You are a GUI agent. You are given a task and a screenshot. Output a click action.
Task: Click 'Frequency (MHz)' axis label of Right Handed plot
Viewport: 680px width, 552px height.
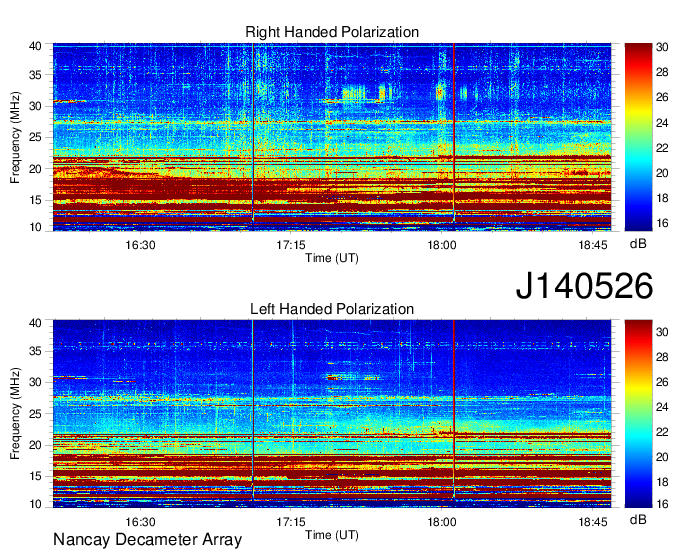15,137
